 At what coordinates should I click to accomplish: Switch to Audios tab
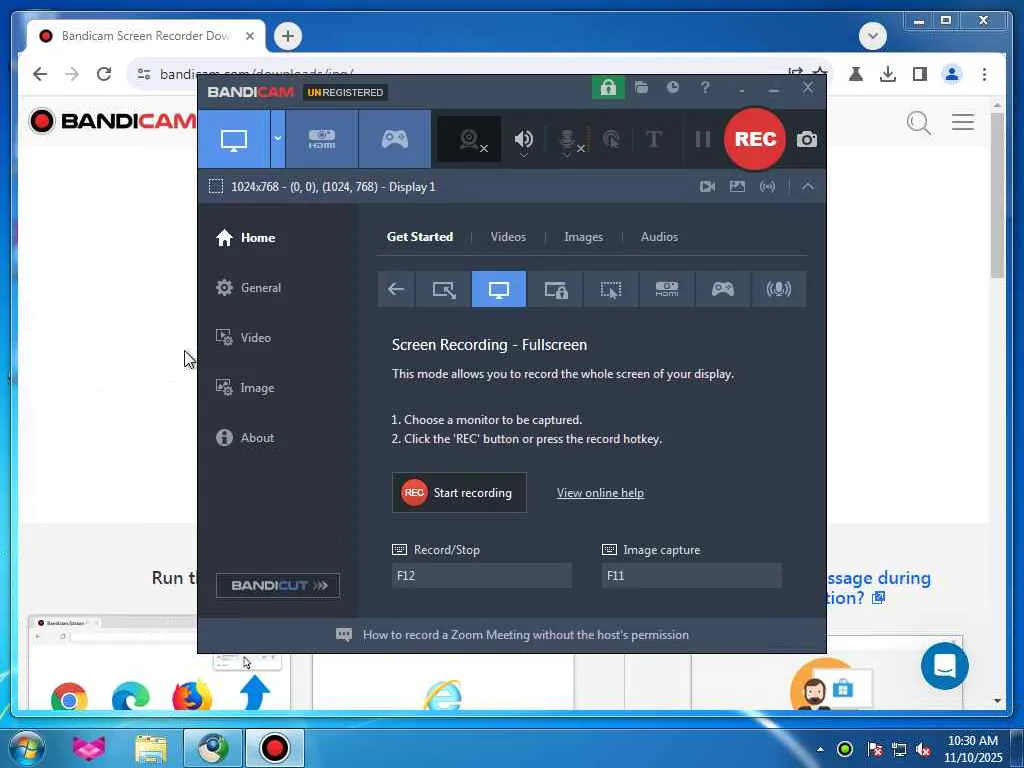pos(659,237)
